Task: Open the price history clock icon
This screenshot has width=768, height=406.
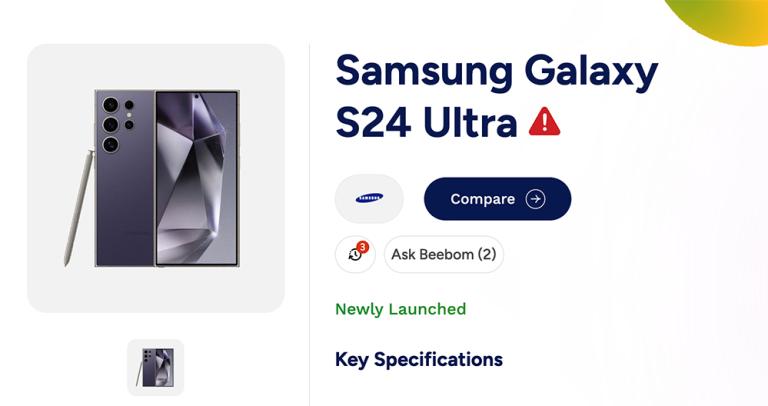Action: pos(354,255)
